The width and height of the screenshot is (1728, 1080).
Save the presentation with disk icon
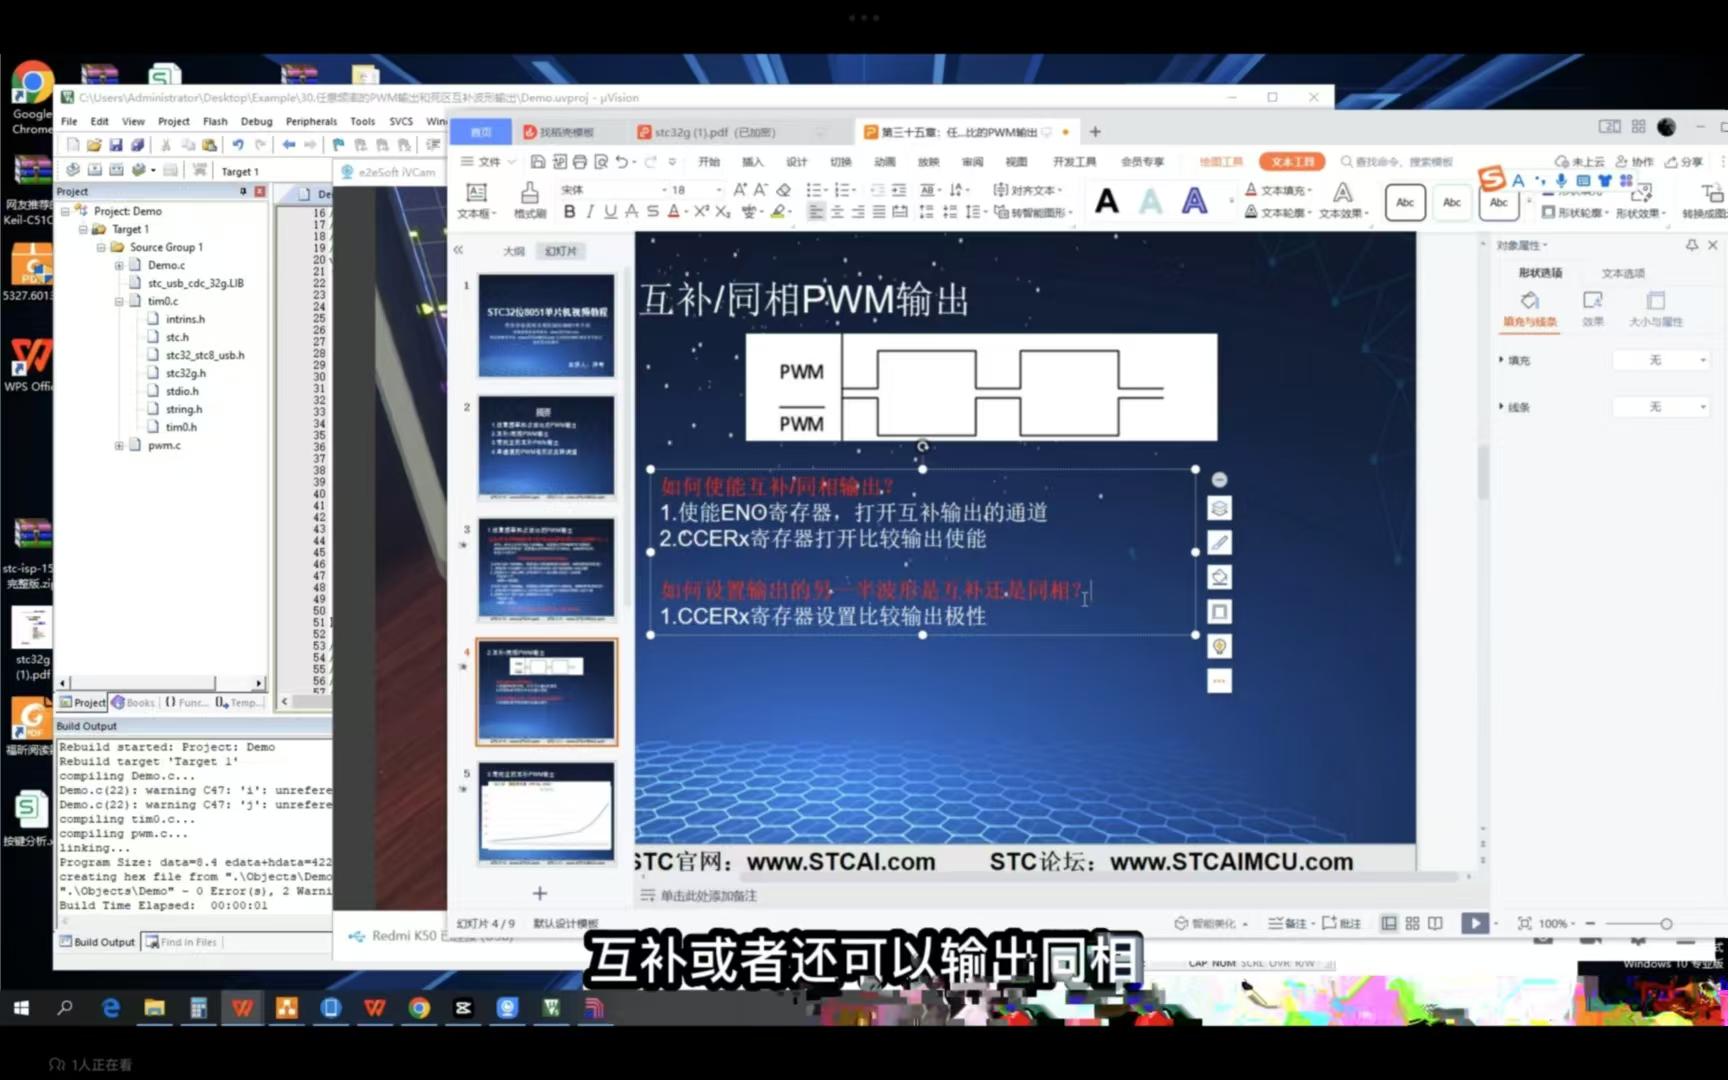[538, 161]
